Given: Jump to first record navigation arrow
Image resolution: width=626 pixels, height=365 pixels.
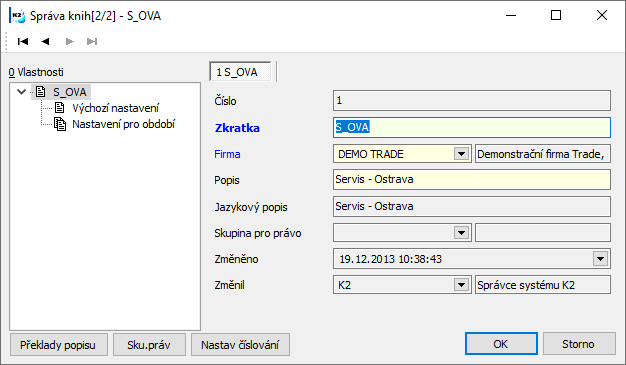Looking at the screenshot, I should 23,42.
